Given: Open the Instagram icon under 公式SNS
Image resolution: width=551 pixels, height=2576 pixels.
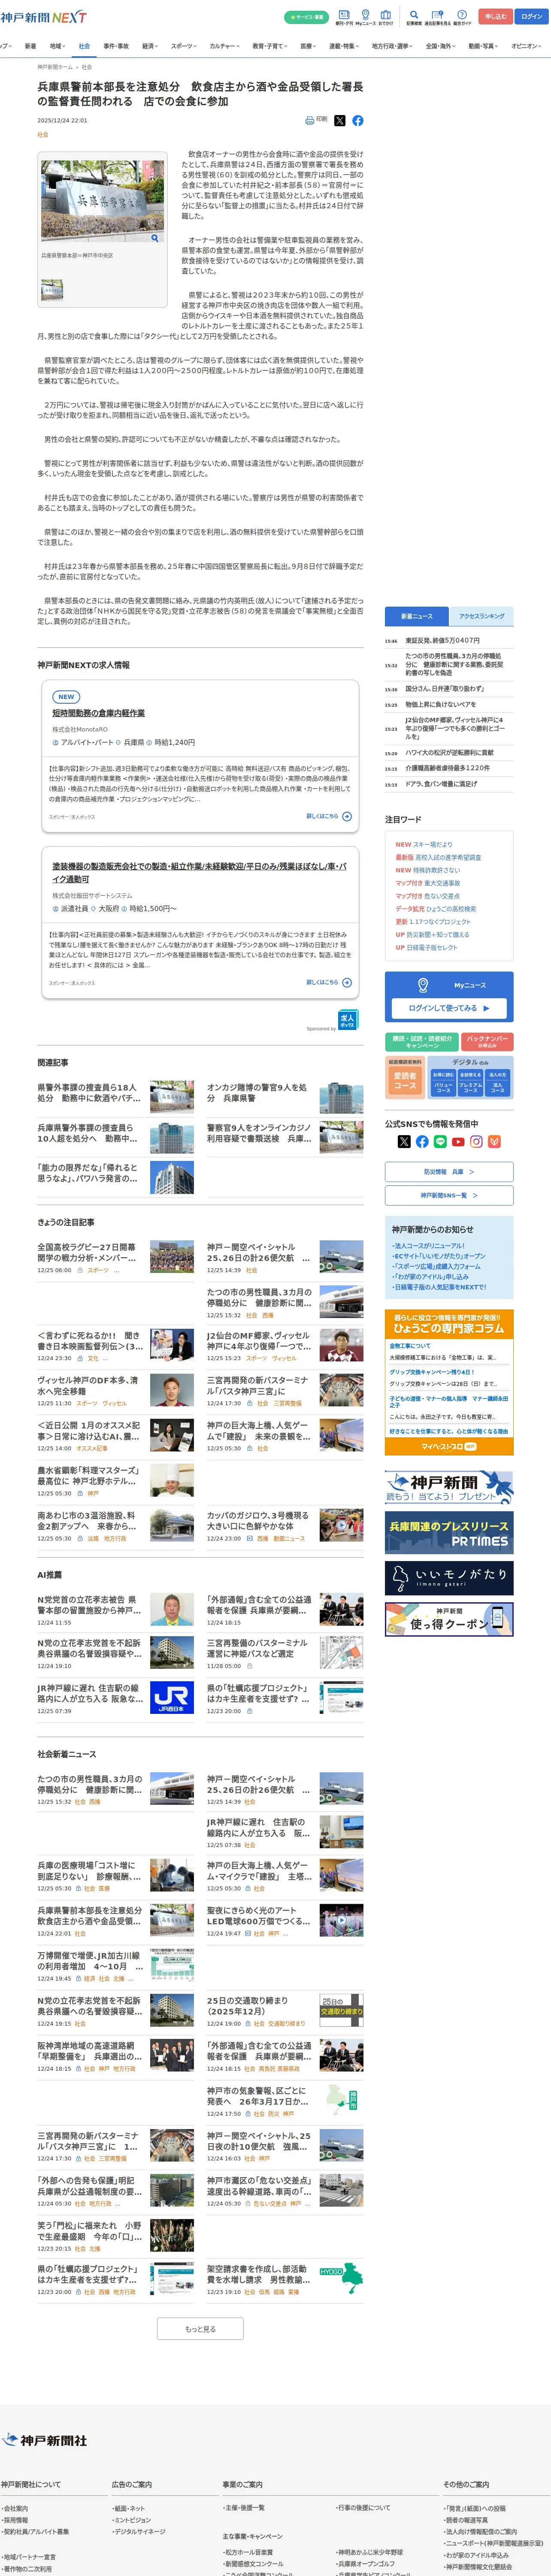Looking at the screenshot, I should pyautogui.click(x=476, y=1141).
